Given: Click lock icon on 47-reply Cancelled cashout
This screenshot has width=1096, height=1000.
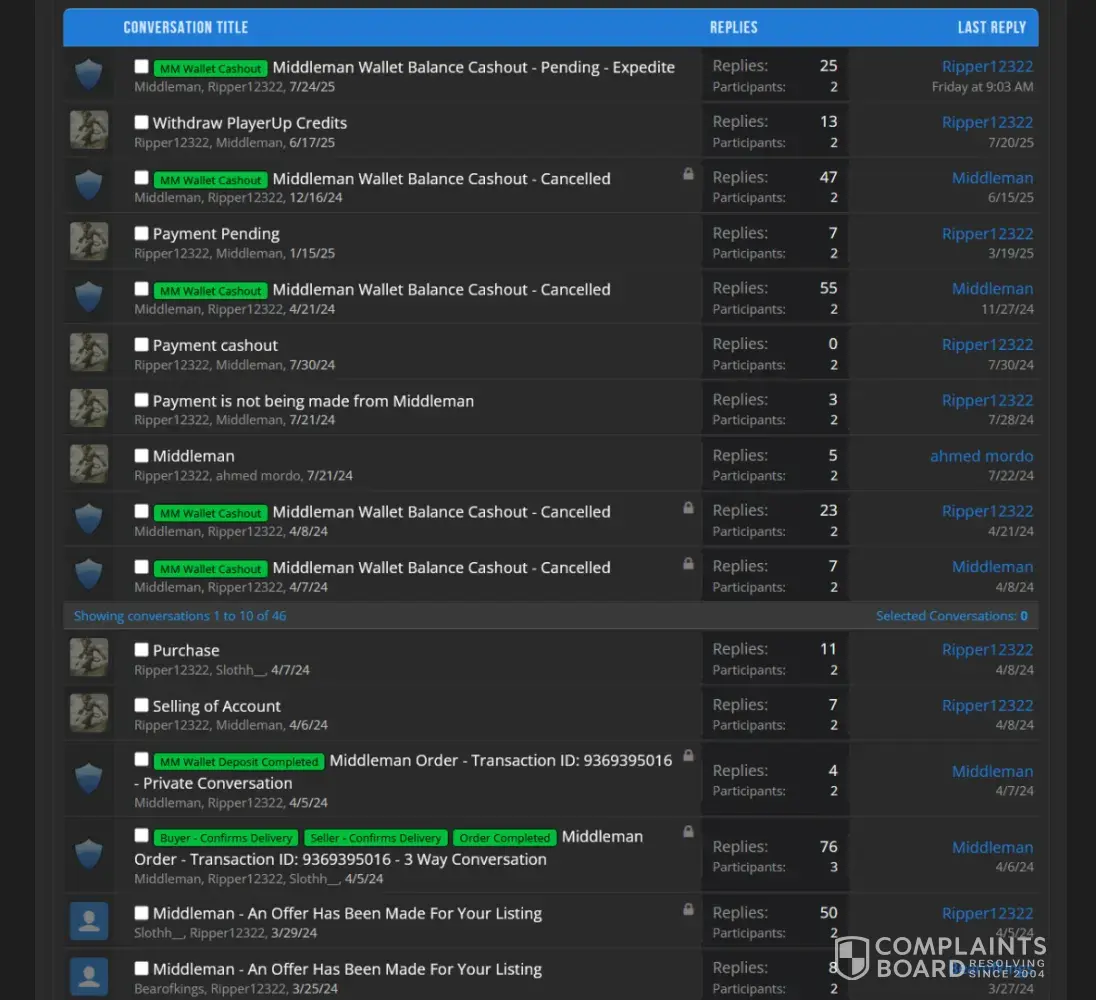Looking at the screenshot, I should [x=688, y=174].
